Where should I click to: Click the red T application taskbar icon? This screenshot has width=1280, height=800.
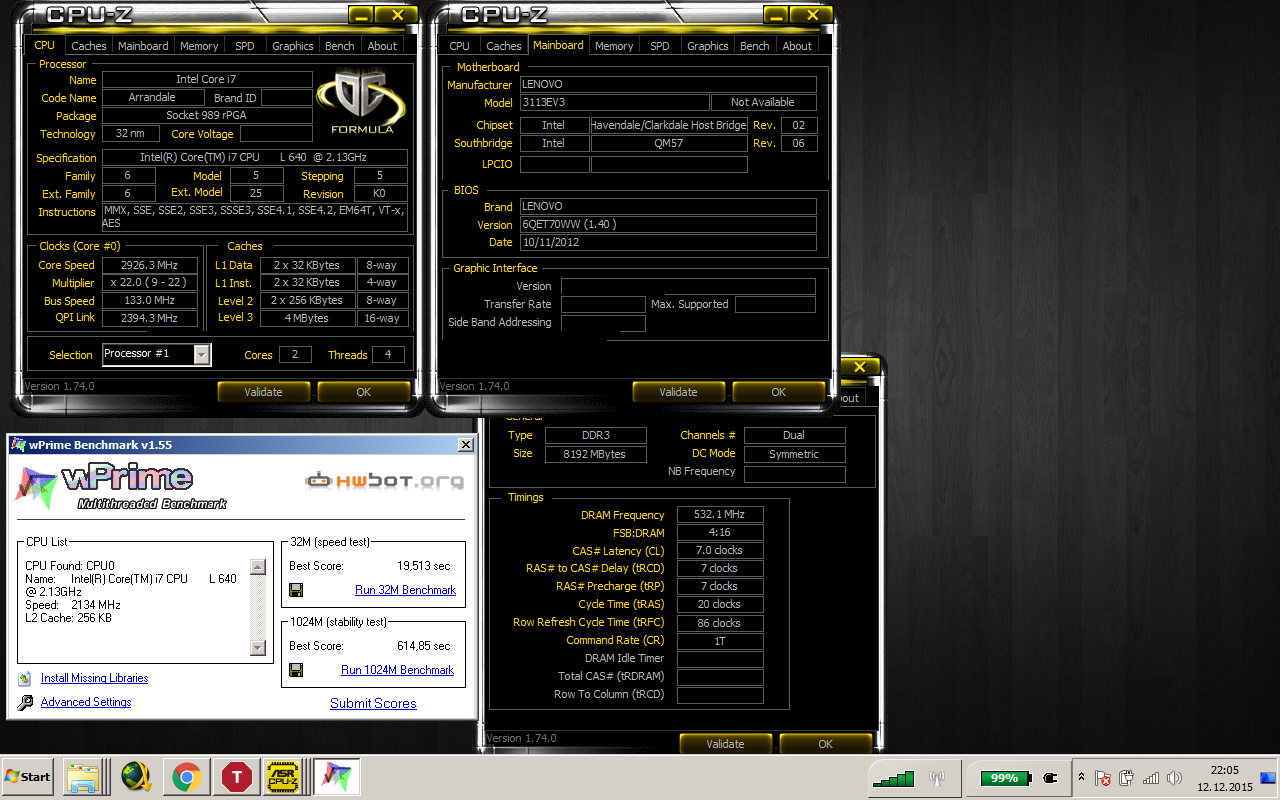[x=237, y=776]
